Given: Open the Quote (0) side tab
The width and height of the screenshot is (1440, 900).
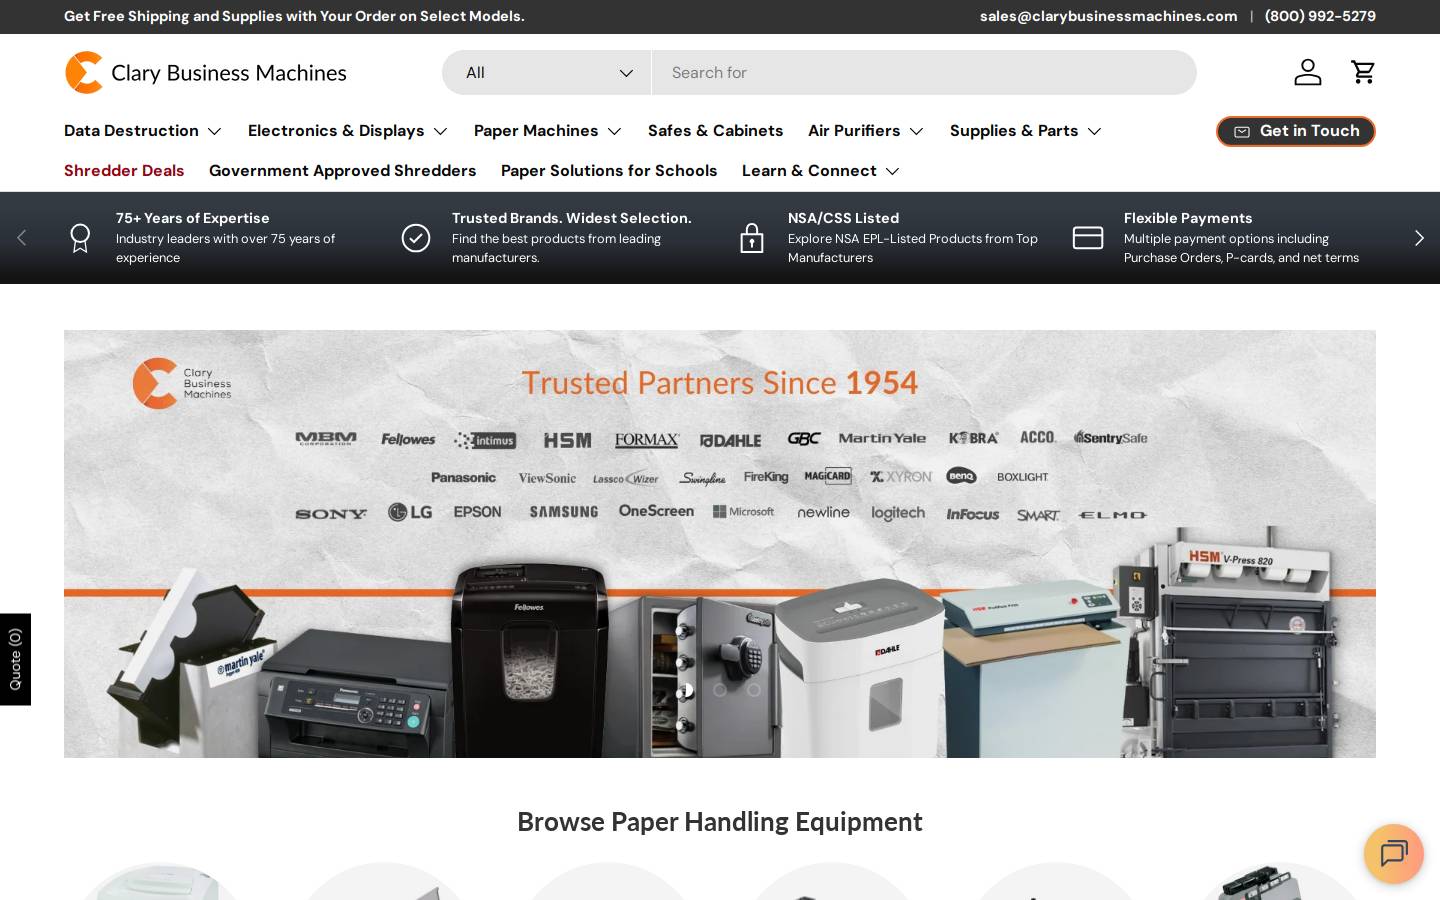Looking at the screenshot, I should click(15, 659).
